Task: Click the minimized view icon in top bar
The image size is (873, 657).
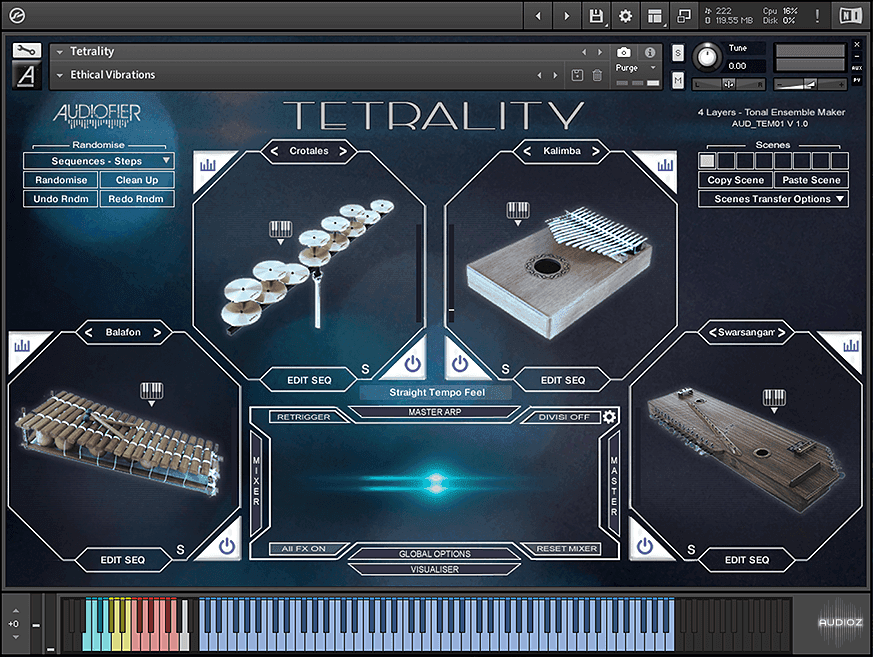Action: (684, 16)
